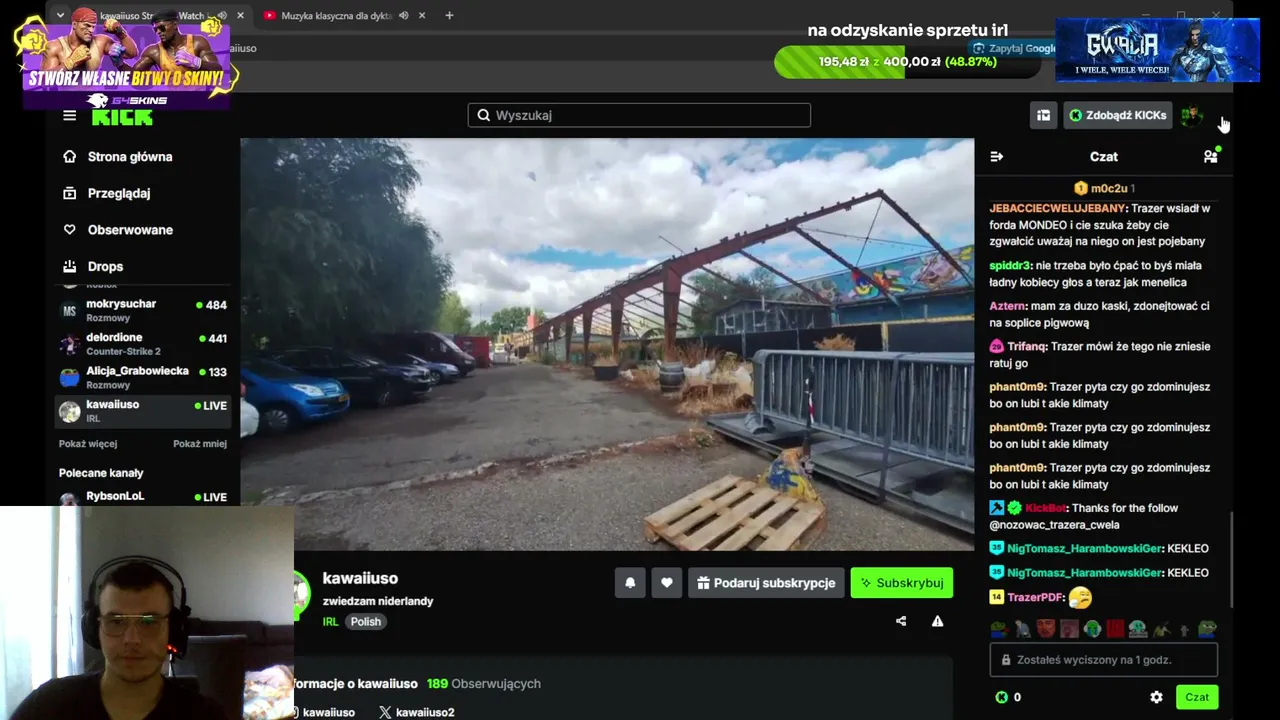Select kawaiiuso channel in sidebar

pyautogui.click(x=143, y=411)
